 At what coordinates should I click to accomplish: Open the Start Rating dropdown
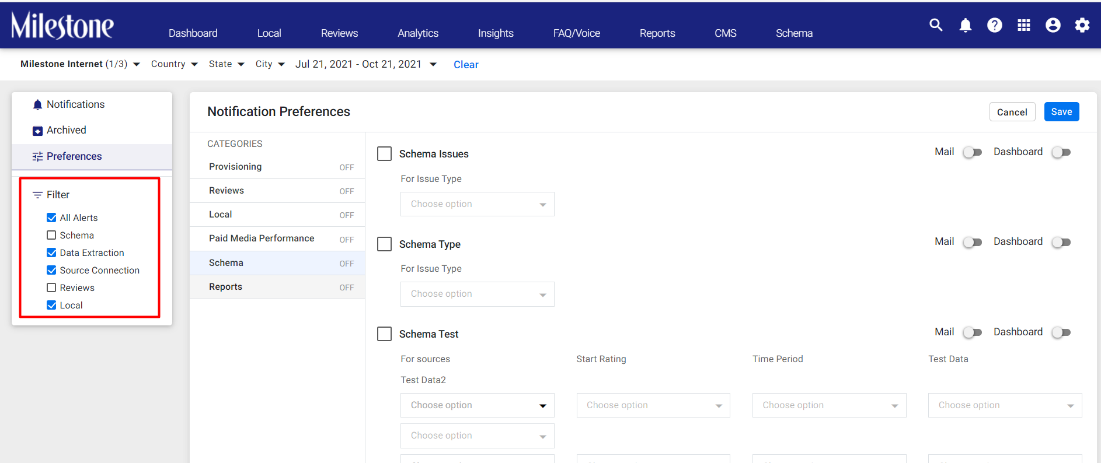click(653, 405)
